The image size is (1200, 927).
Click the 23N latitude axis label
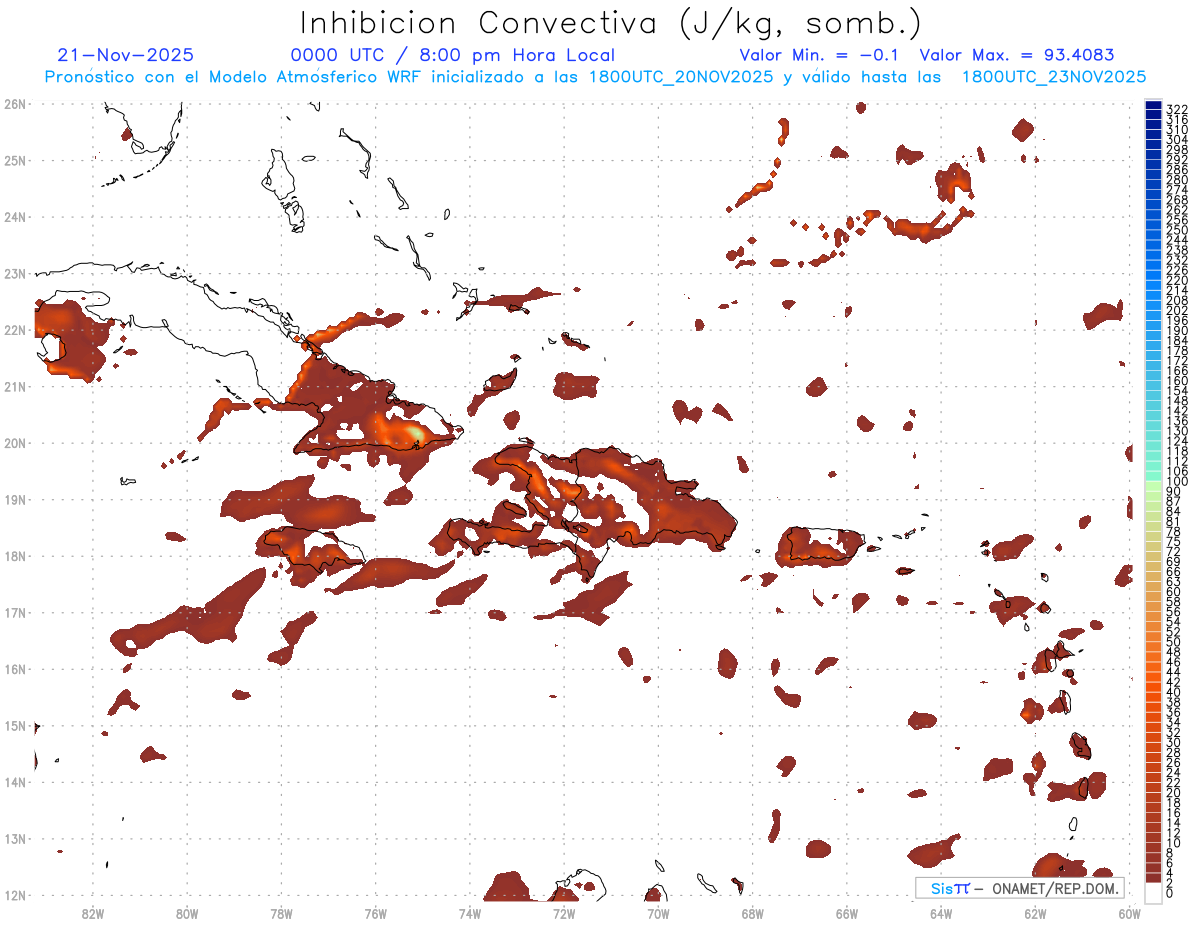pos(15,273)
